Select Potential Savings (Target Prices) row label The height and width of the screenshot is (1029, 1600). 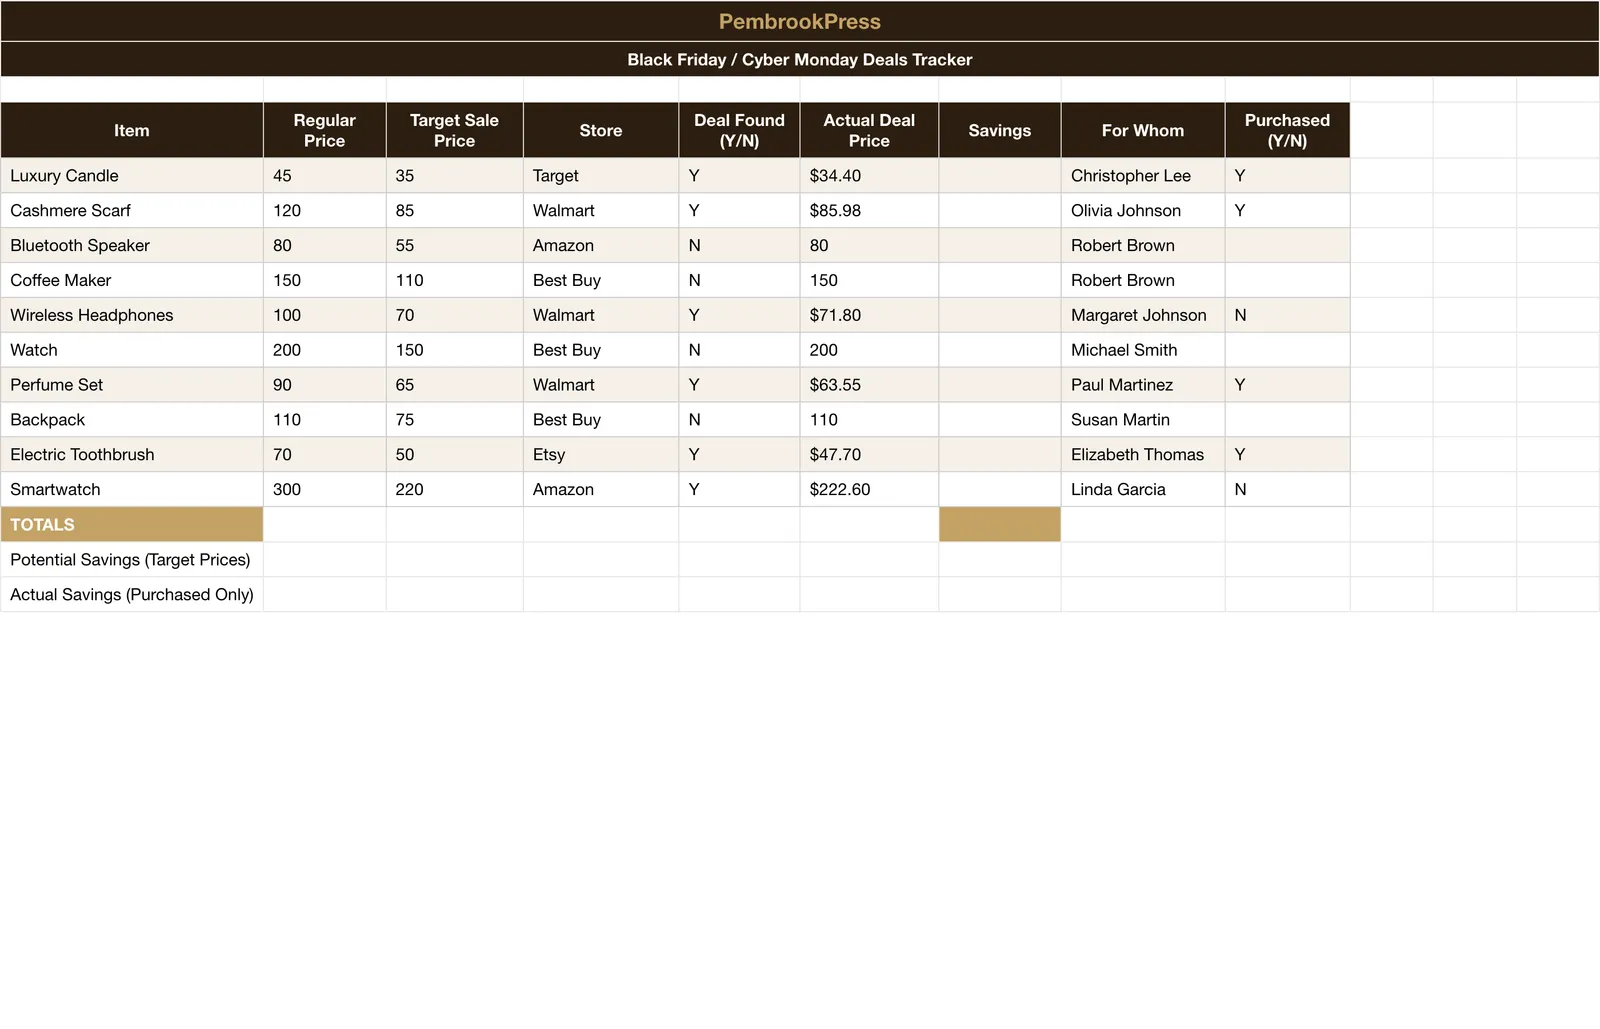tap(132, 559)
